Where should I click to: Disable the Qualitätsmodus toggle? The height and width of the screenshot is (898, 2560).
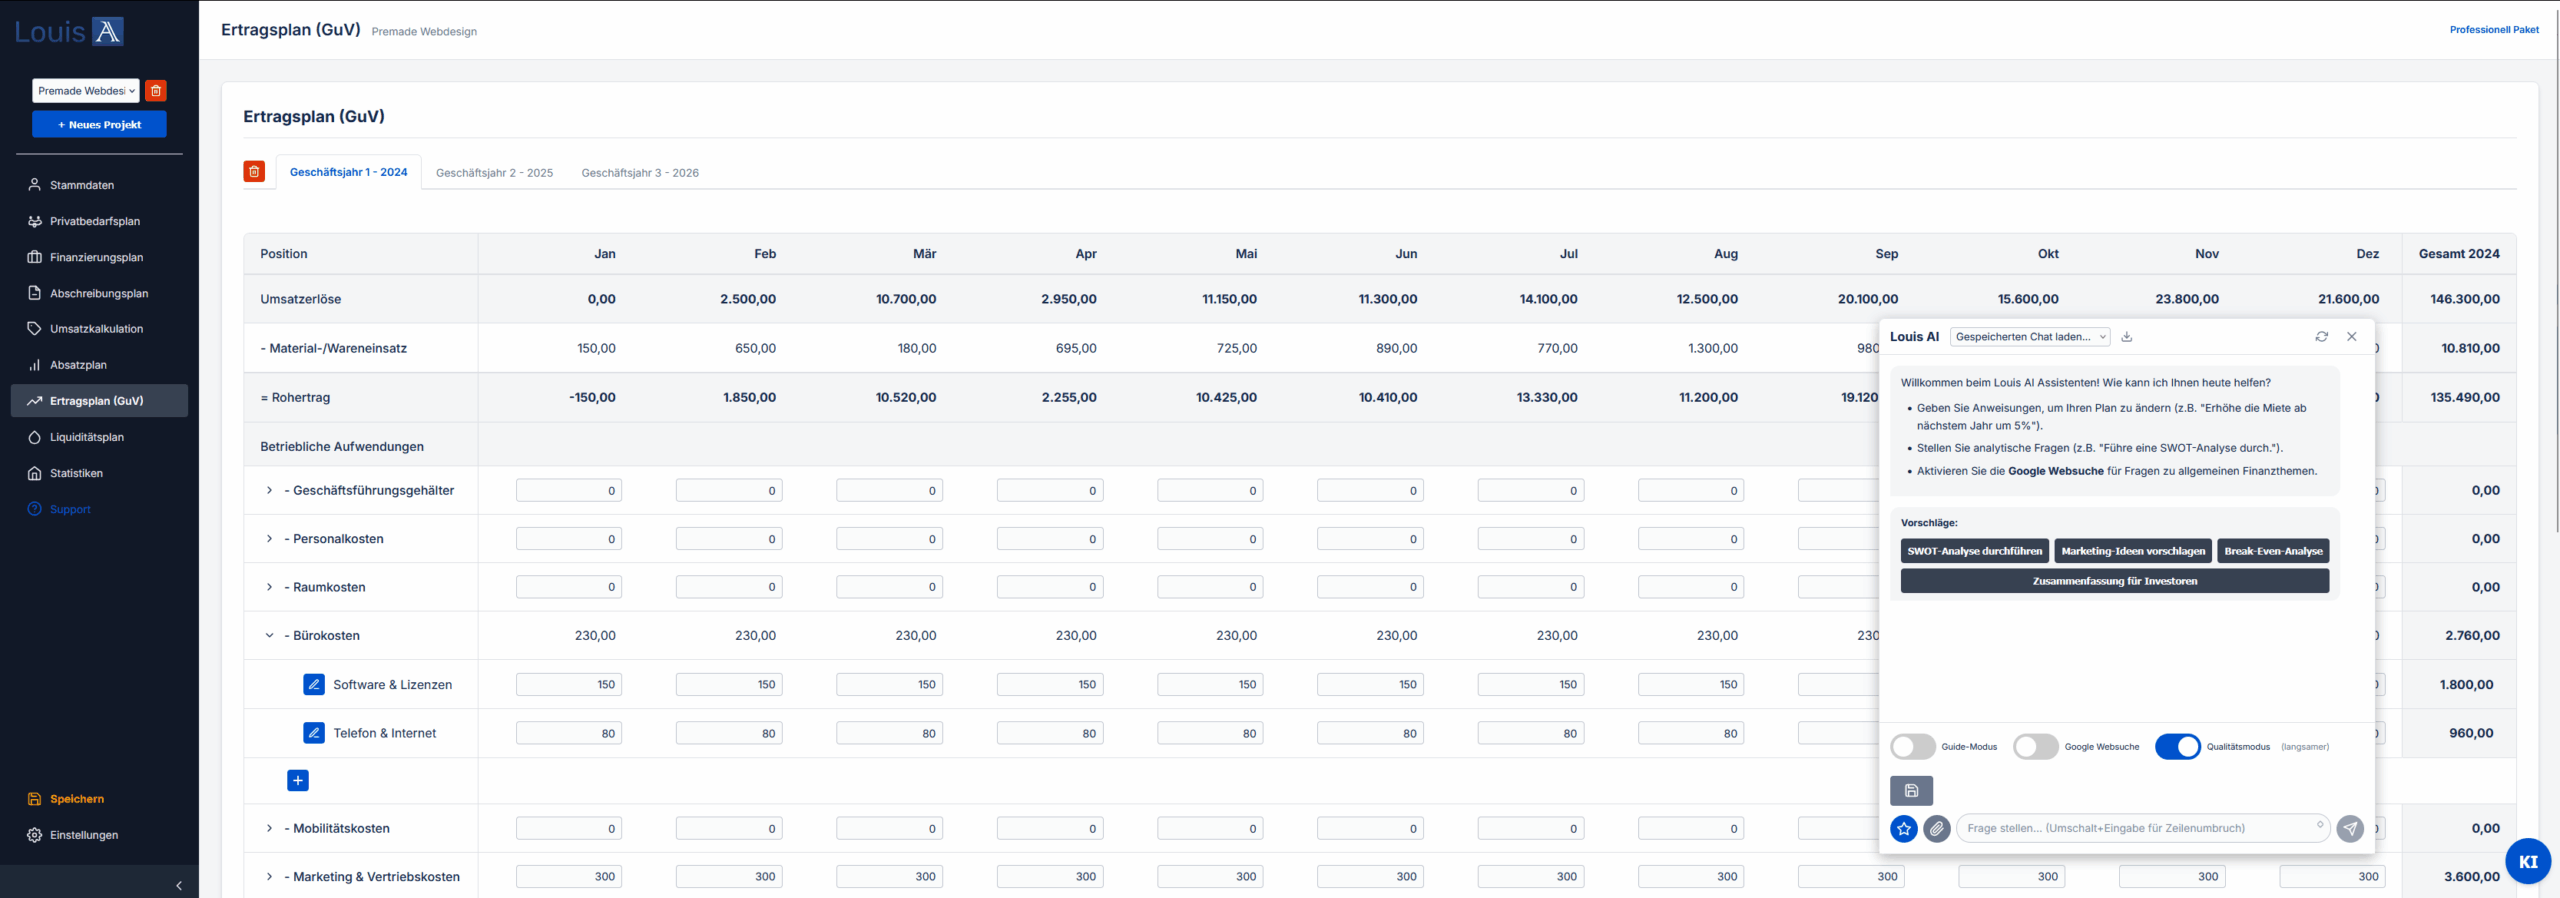click(x=2177, y=747)
